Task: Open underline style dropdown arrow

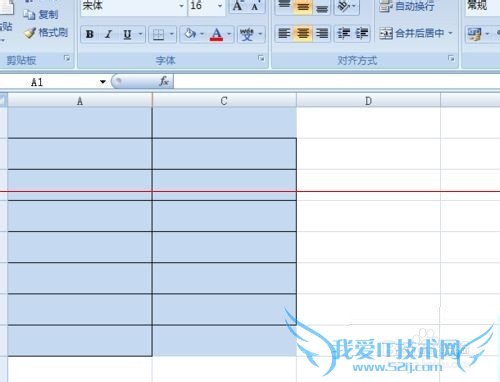Action: (140, 34)
